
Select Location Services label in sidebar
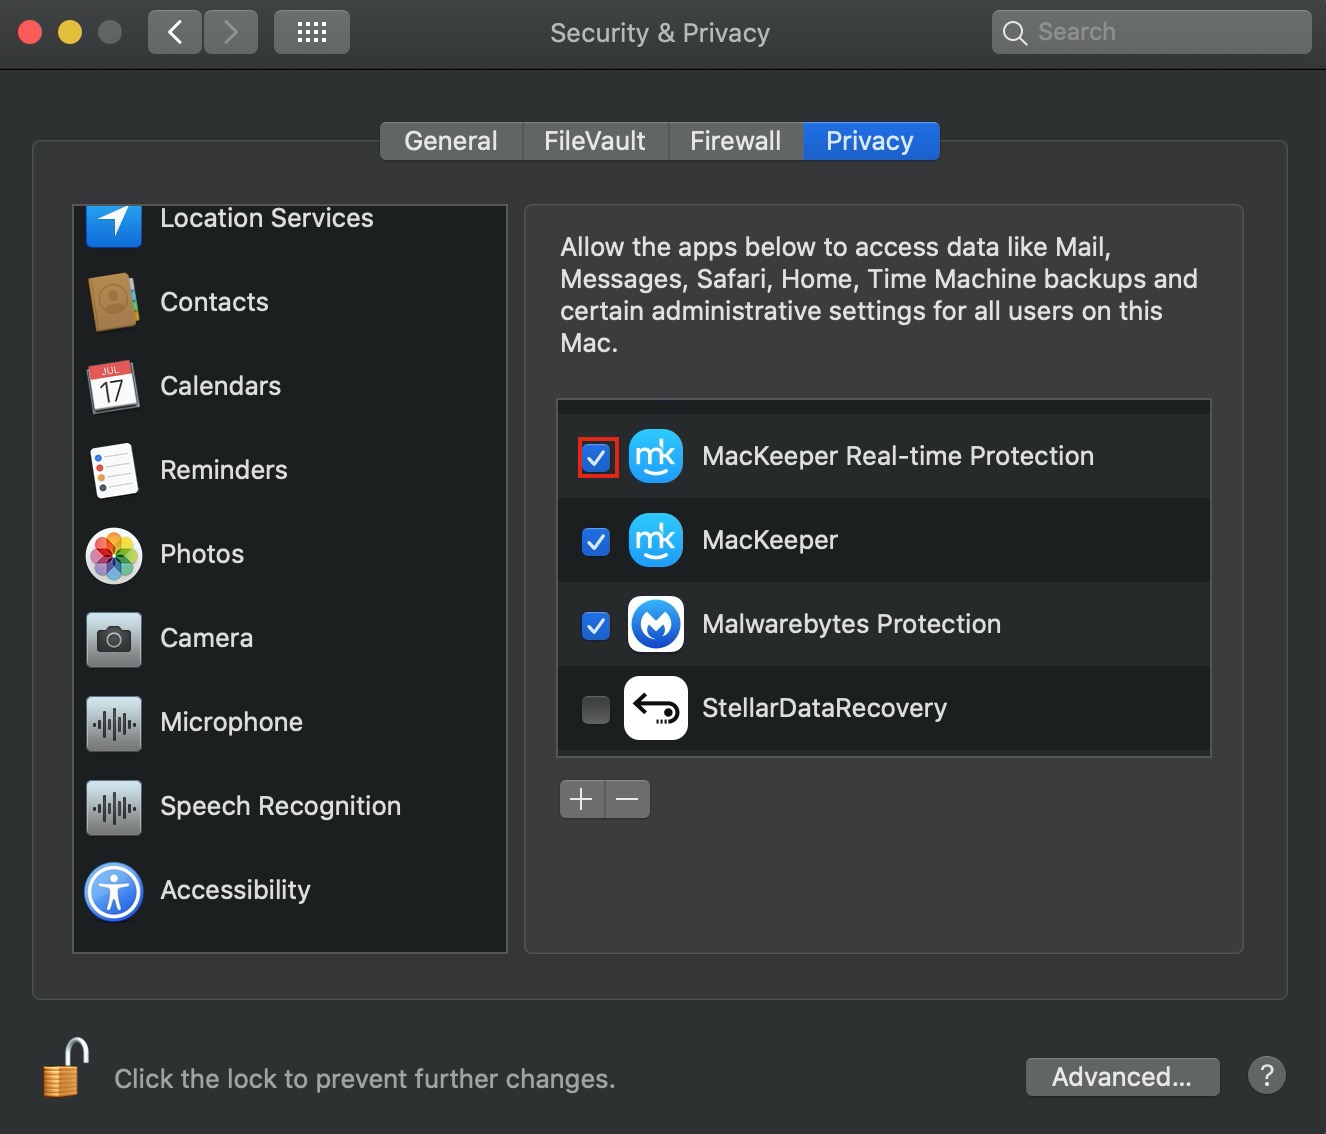[x=267, y=218]
